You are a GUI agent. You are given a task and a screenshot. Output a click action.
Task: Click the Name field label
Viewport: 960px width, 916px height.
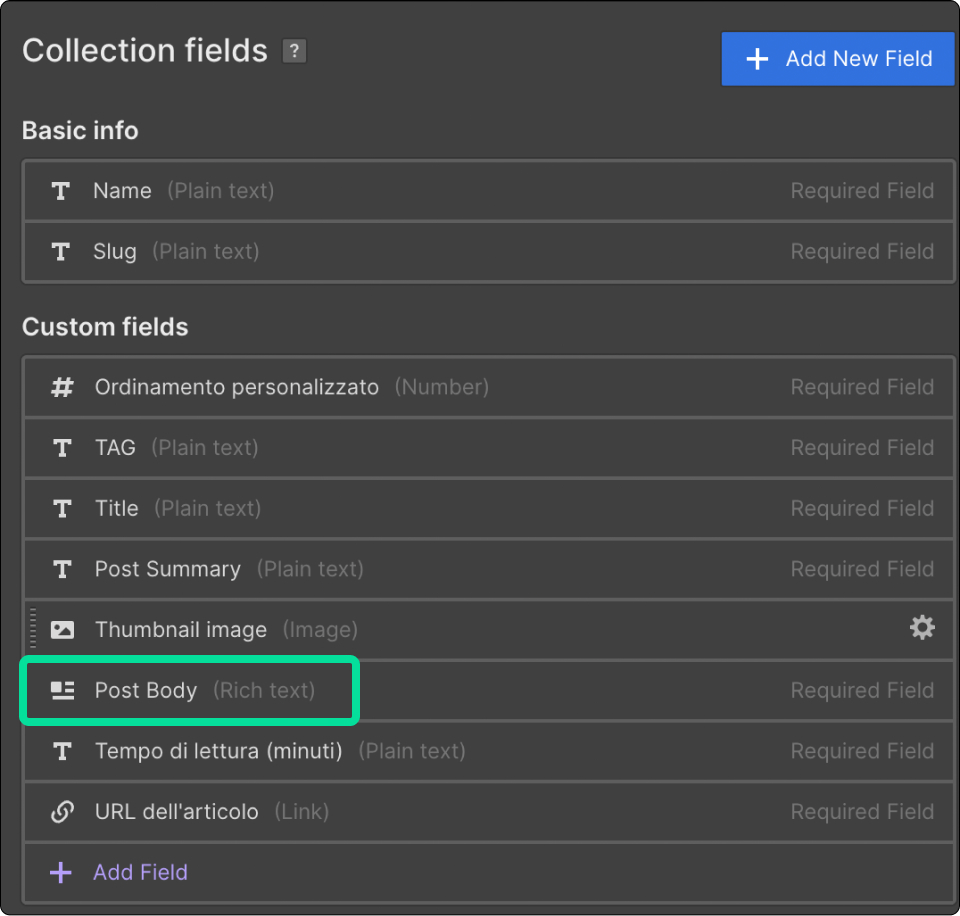(x=122, y=191)
